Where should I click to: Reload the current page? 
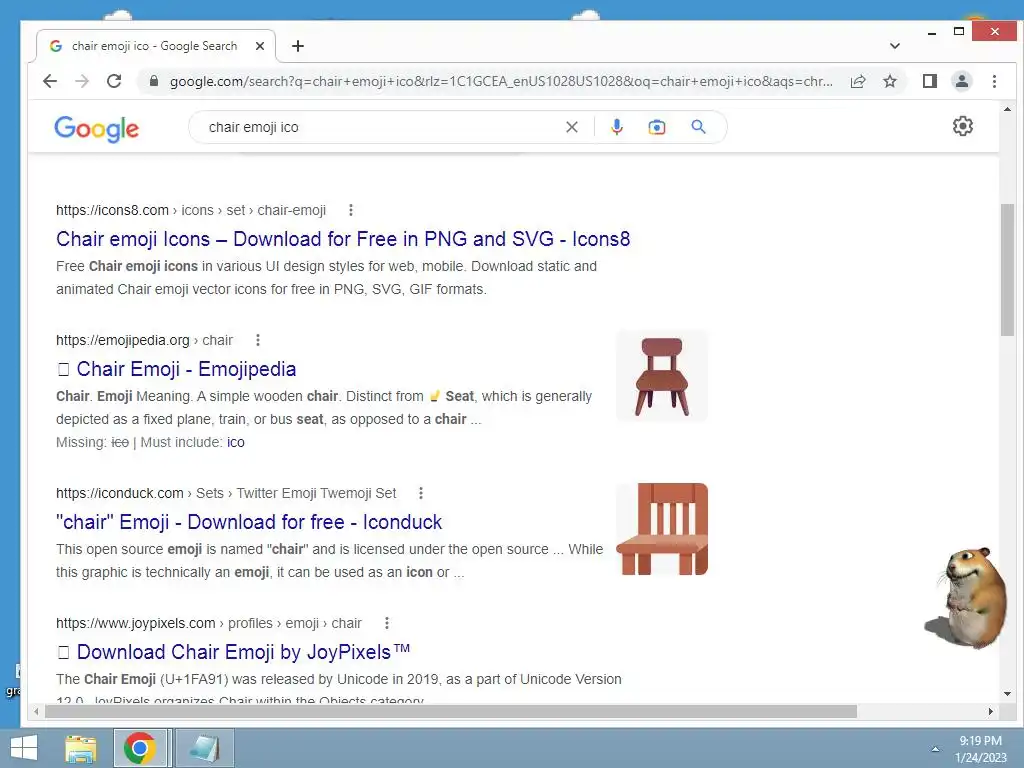tap(114, 81)
